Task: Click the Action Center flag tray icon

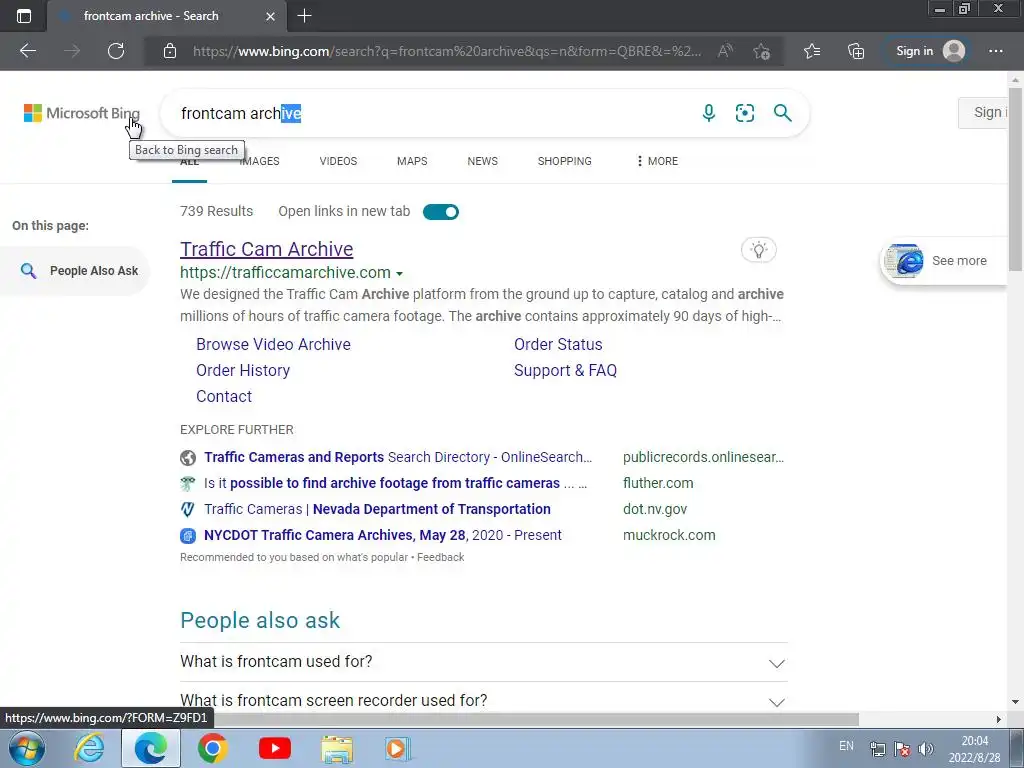Action: point(902,748)
